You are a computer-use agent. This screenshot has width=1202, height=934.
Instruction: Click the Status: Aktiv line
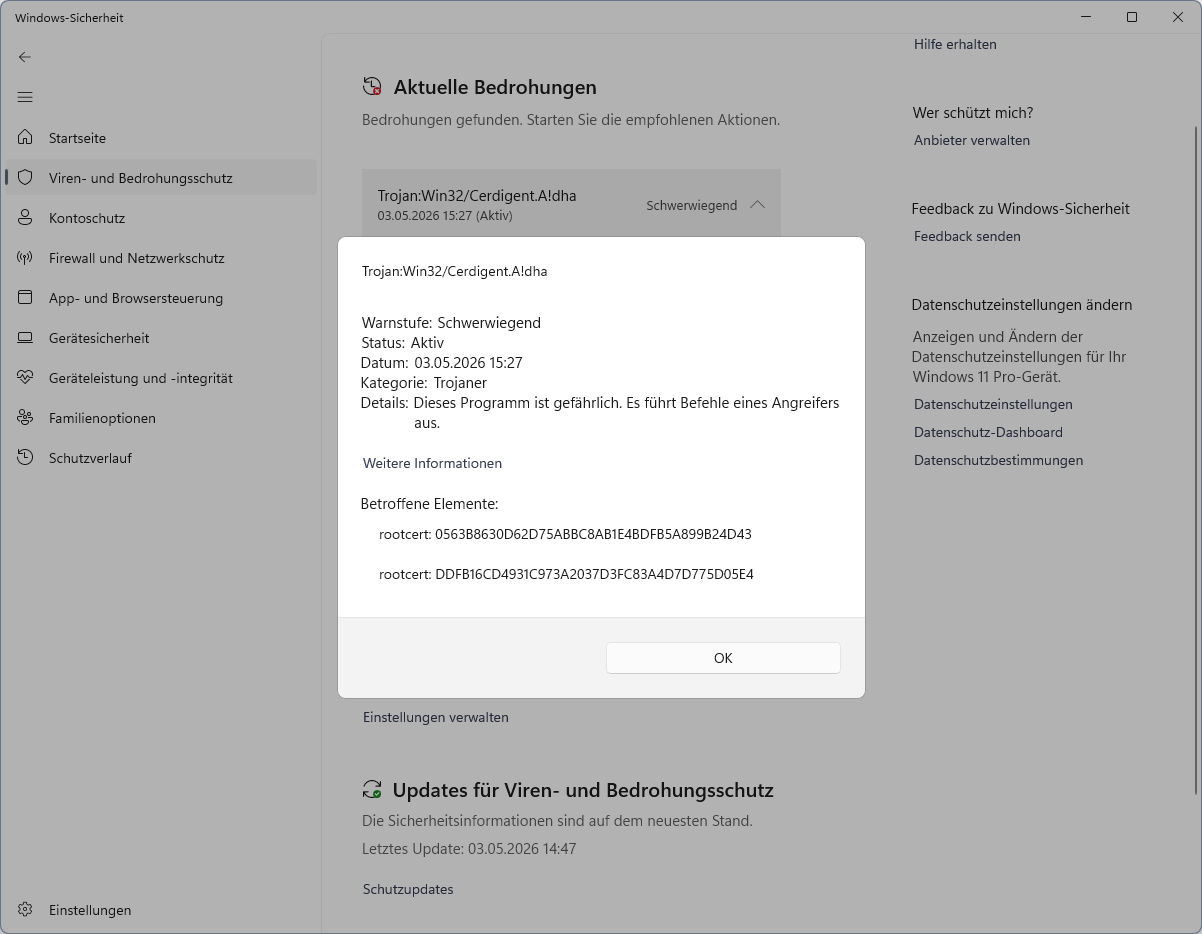tap(402, 342)
